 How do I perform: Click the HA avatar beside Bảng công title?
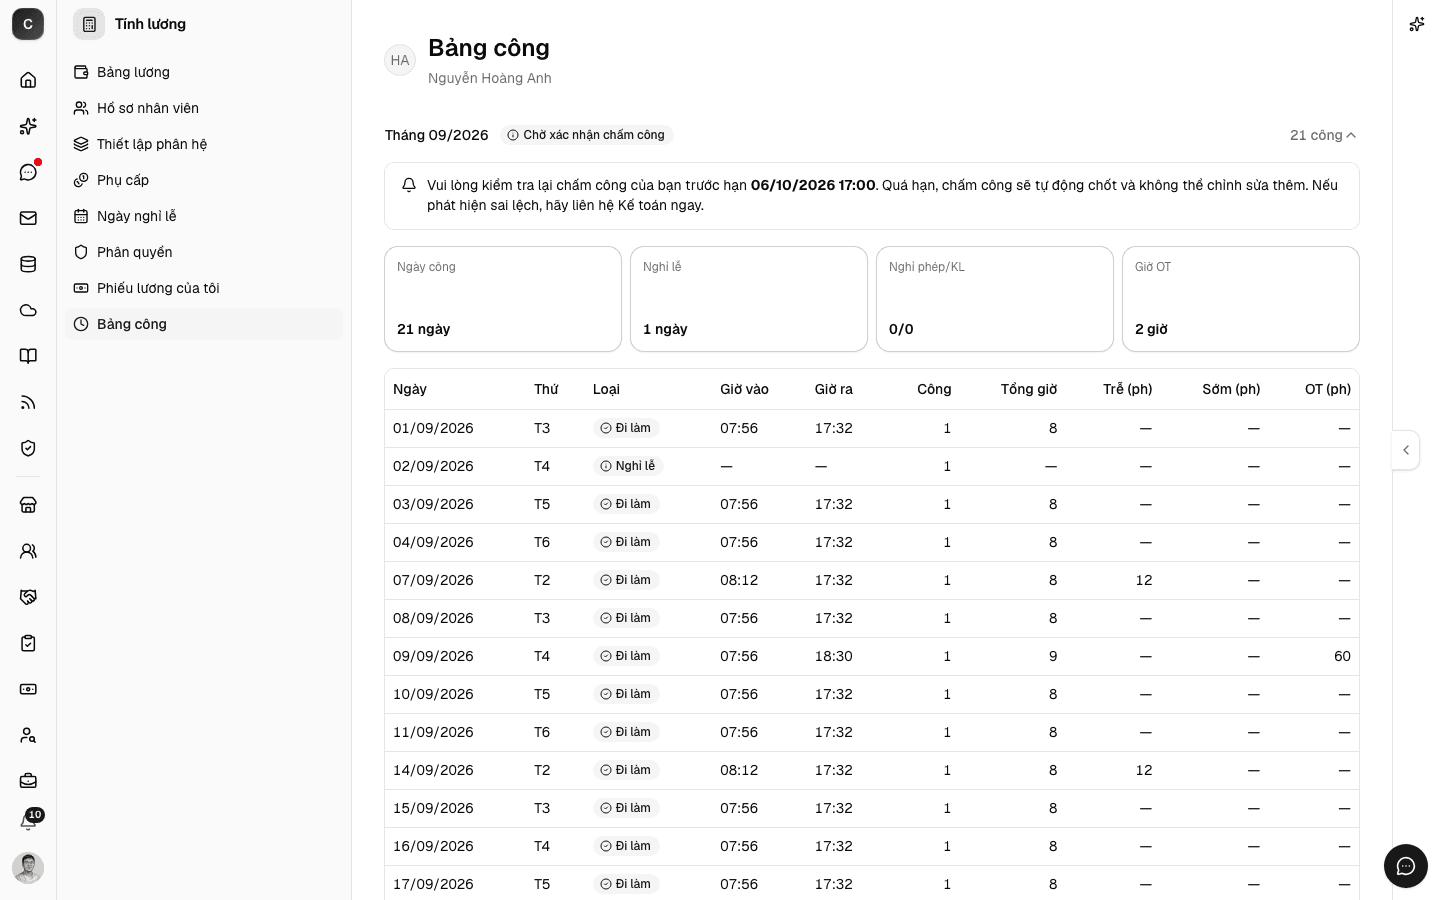[400, 60]
